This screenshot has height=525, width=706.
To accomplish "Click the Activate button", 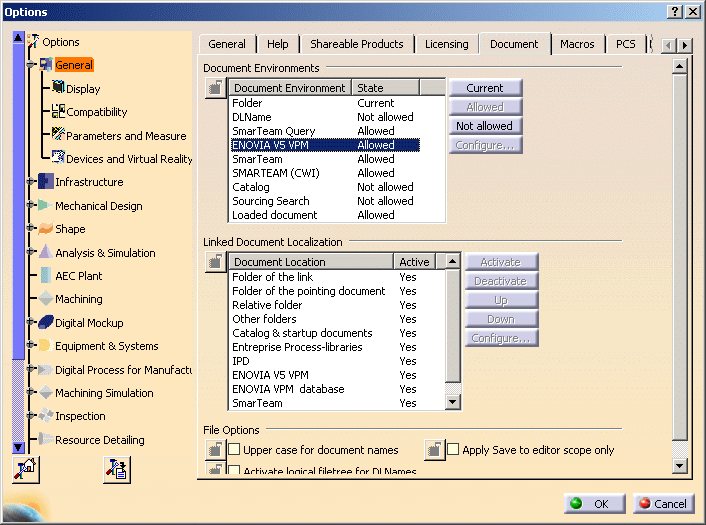I will (x=501, y=262).
